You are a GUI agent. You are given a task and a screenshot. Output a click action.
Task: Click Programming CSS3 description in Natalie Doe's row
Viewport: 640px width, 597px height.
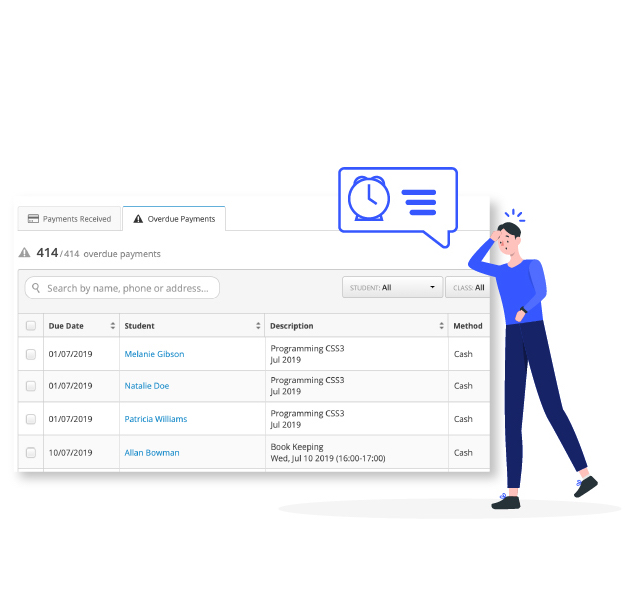[x=307, y=380]
